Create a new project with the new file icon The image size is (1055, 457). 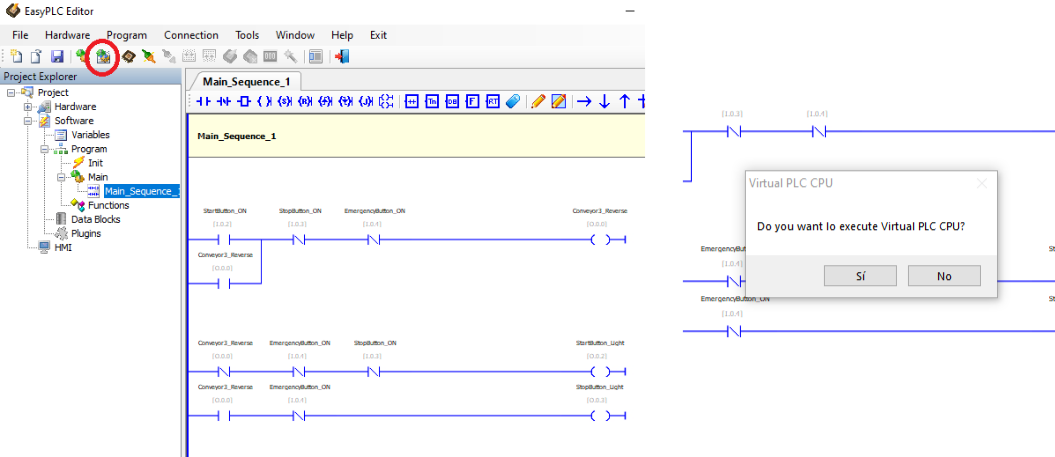(x=17, y=57)
